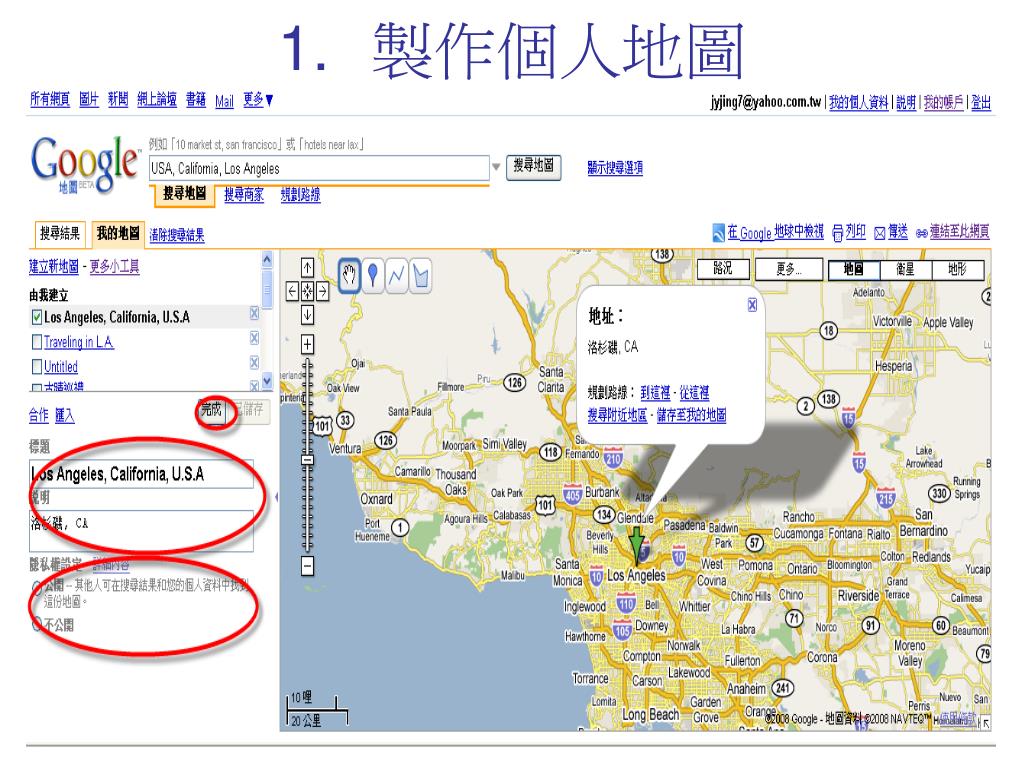
Task: Click the center map button
Action: tap(308, 291)
